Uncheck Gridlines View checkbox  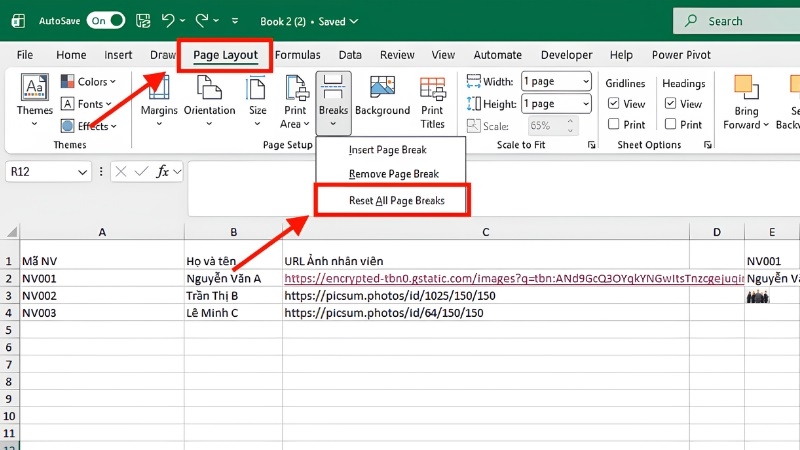[x=613, y=104]
